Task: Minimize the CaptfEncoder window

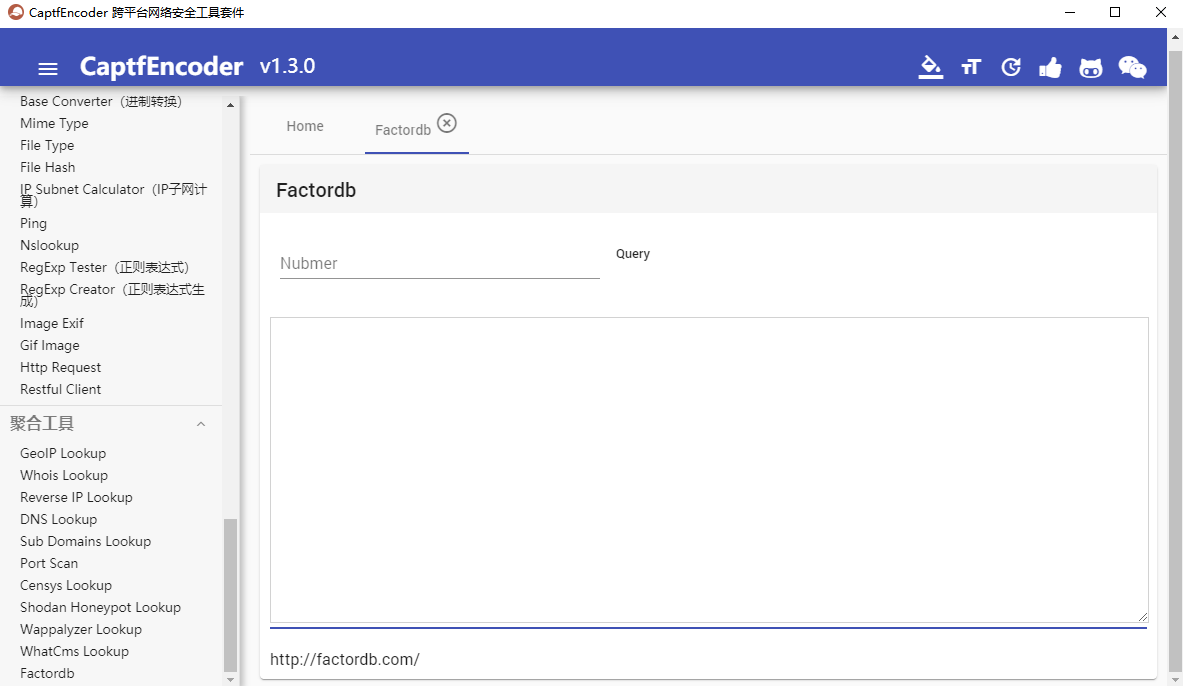Action: (1070, 12)
